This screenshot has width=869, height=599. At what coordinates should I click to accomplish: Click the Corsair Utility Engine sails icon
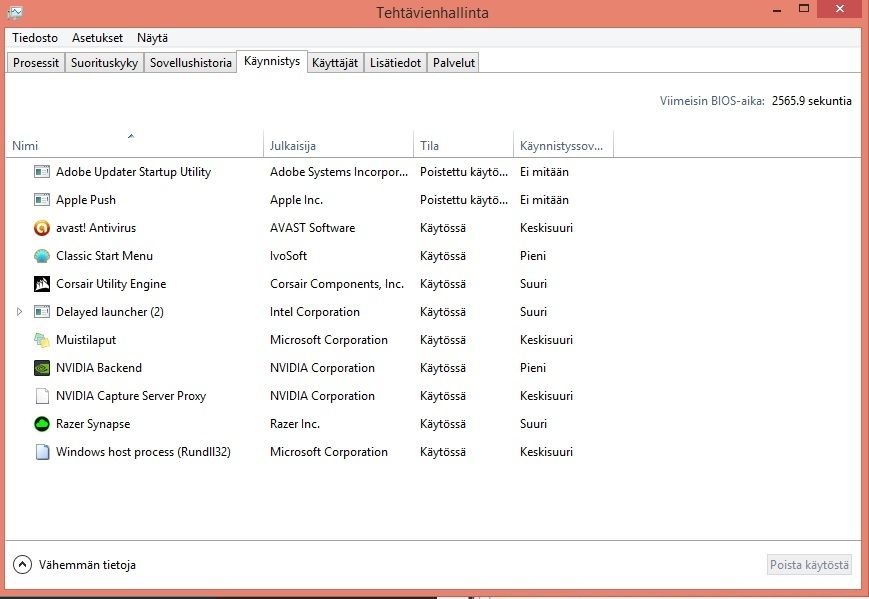[x=42, y=284]
